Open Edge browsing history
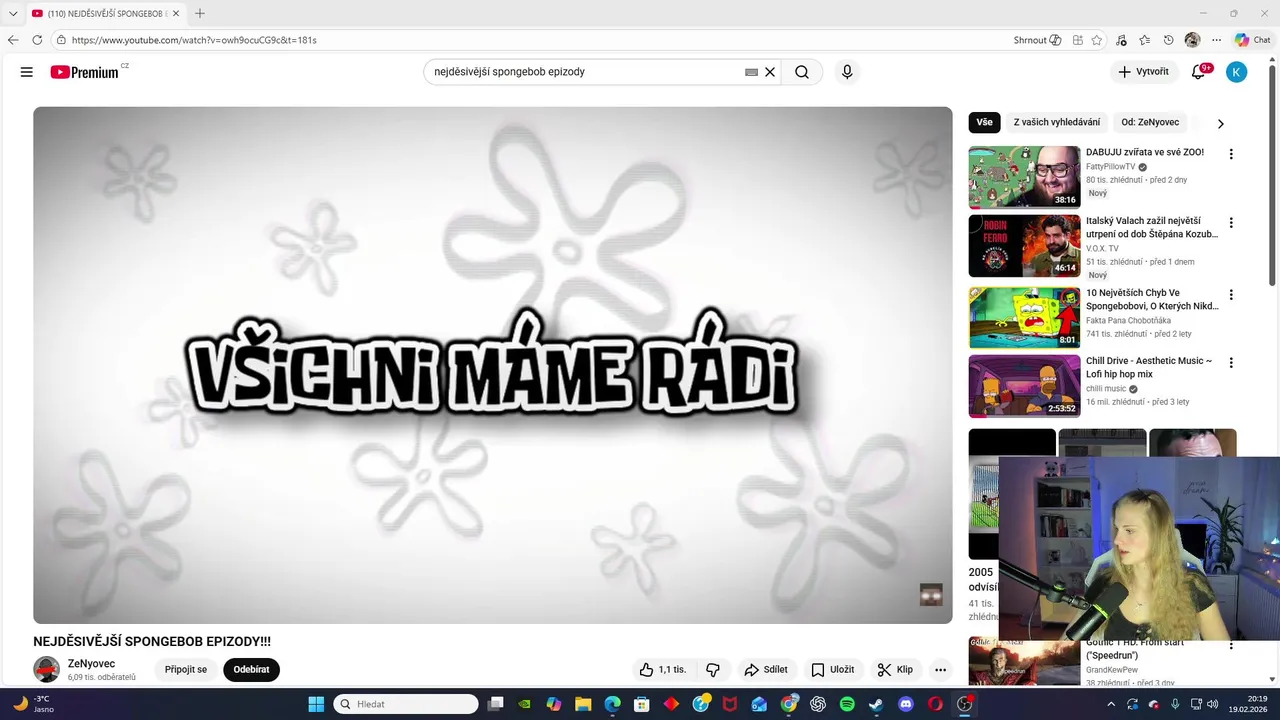 pos(1169,40)
